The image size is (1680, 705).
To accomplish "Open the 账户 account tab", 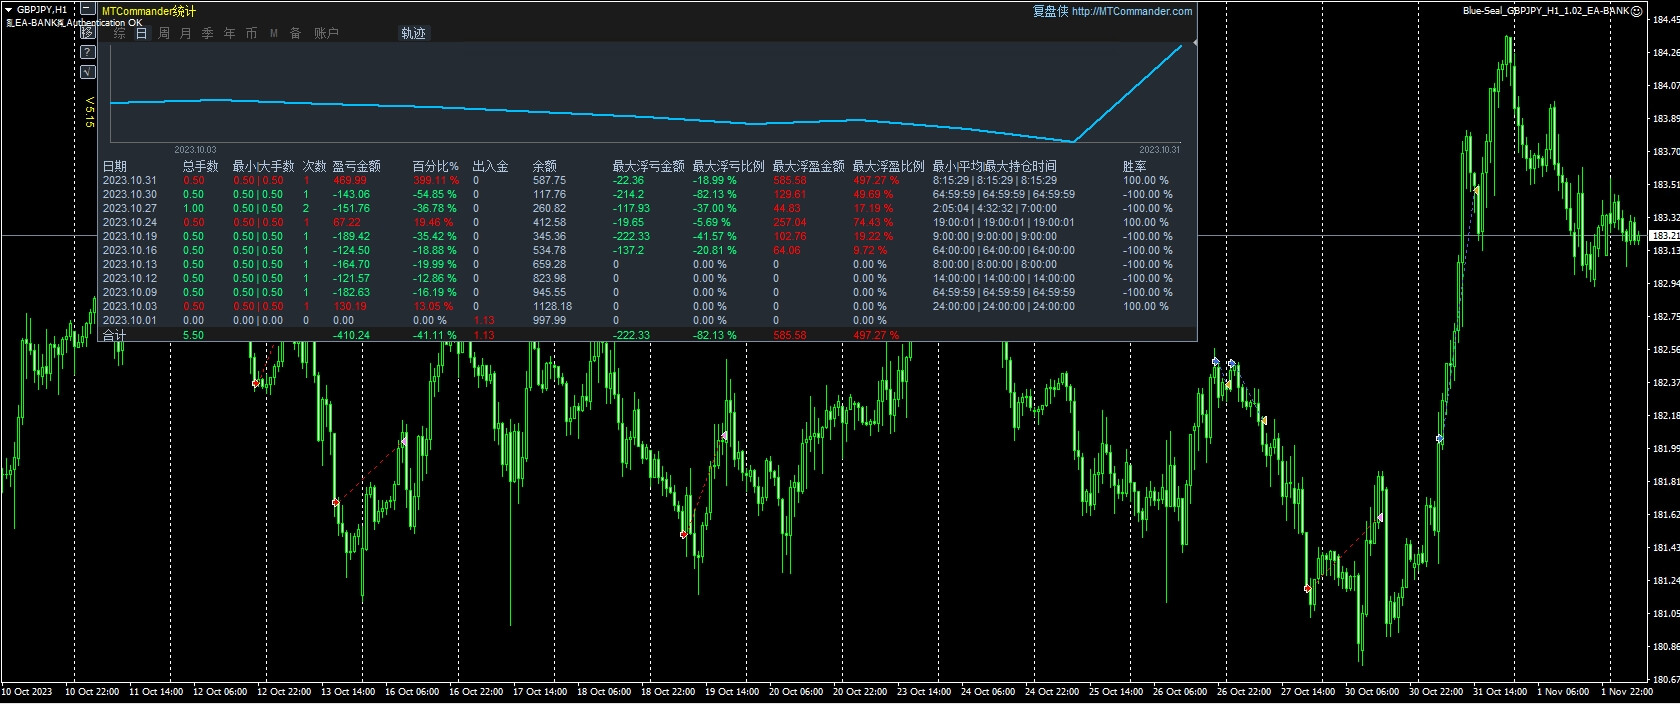I will pos(326,33).
